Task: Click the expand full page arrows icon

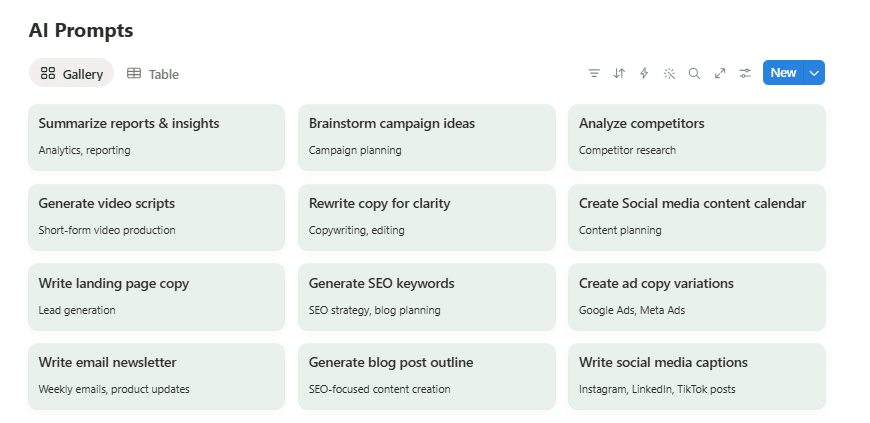Action: pos(720,73)
